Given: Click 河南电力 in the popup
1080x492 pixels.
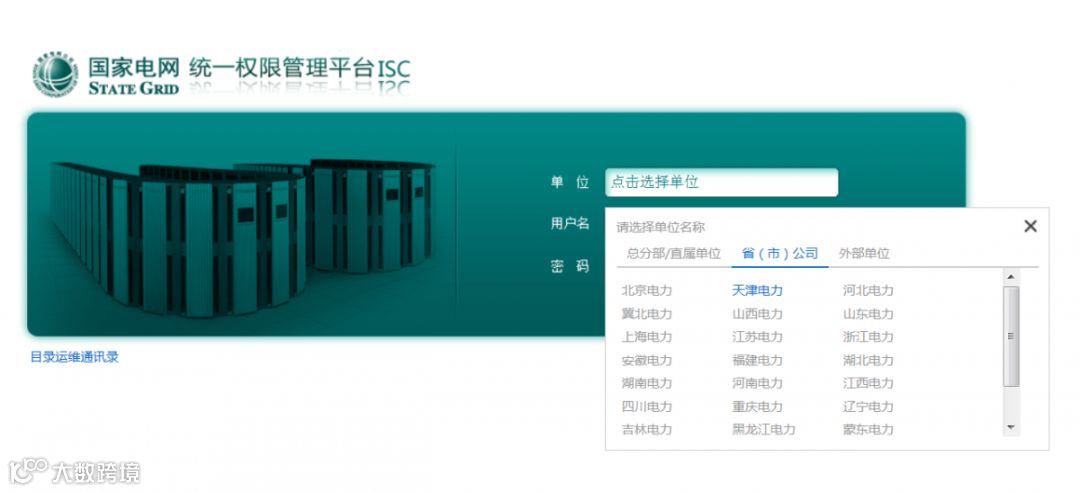Looking at the screenshot, I should point(757,383).
